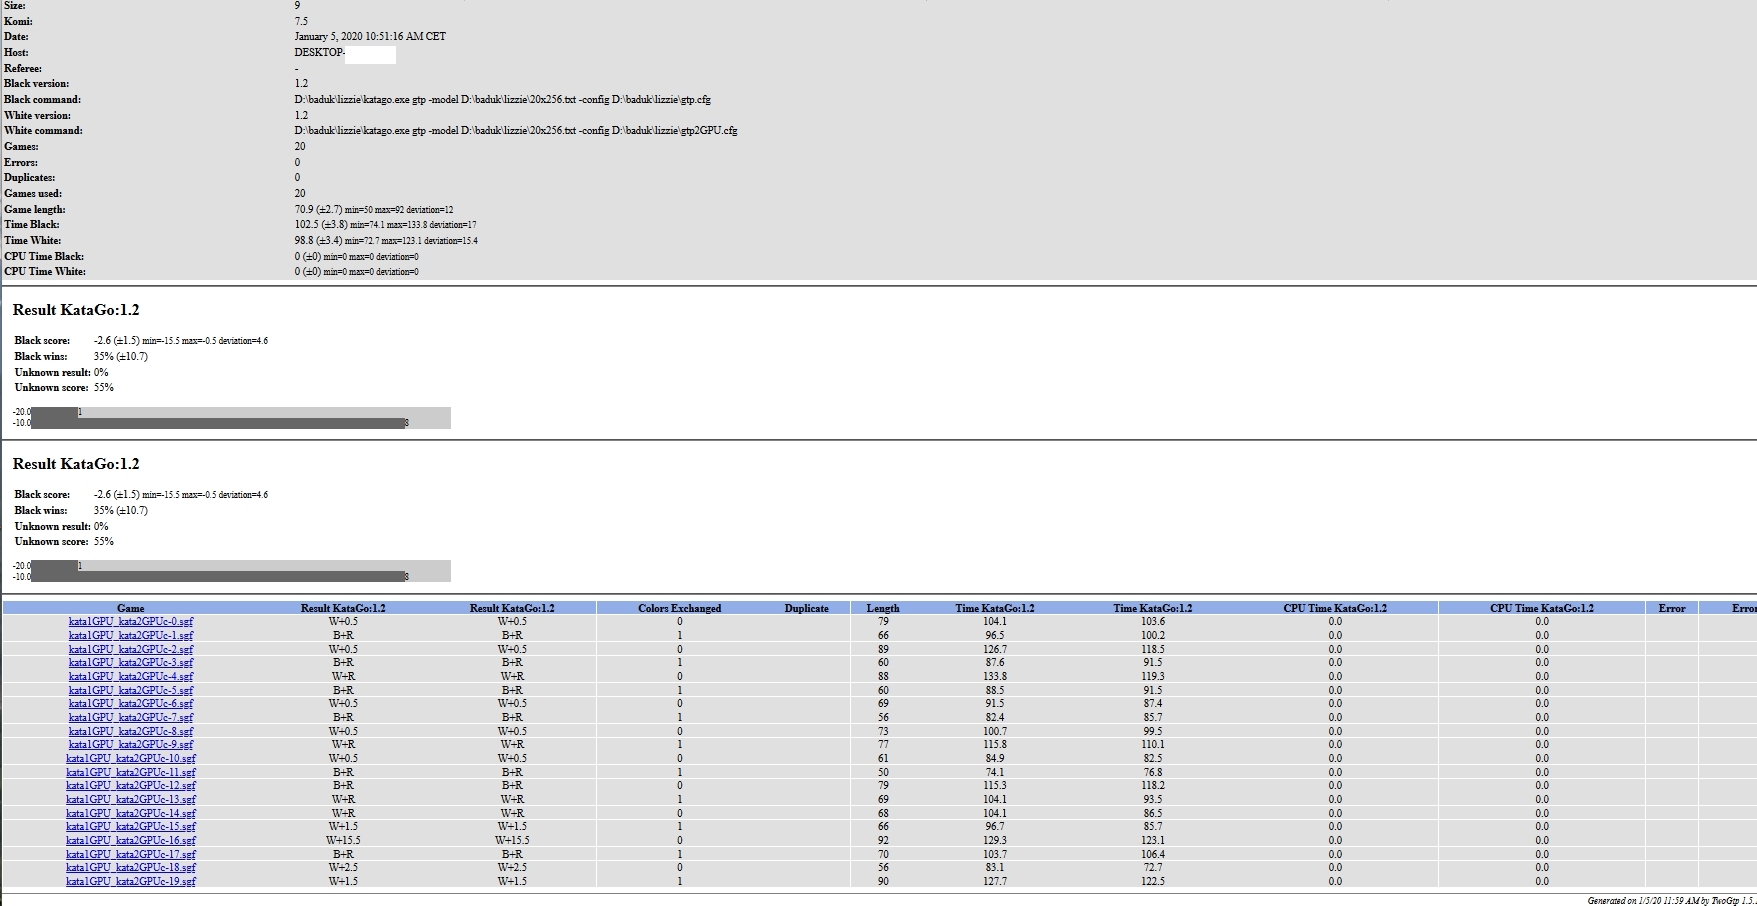Open the kata1GPU_kata2GPUc-0.sgf game link
The width and height of the screenshot is (1757, 906).
130,622
